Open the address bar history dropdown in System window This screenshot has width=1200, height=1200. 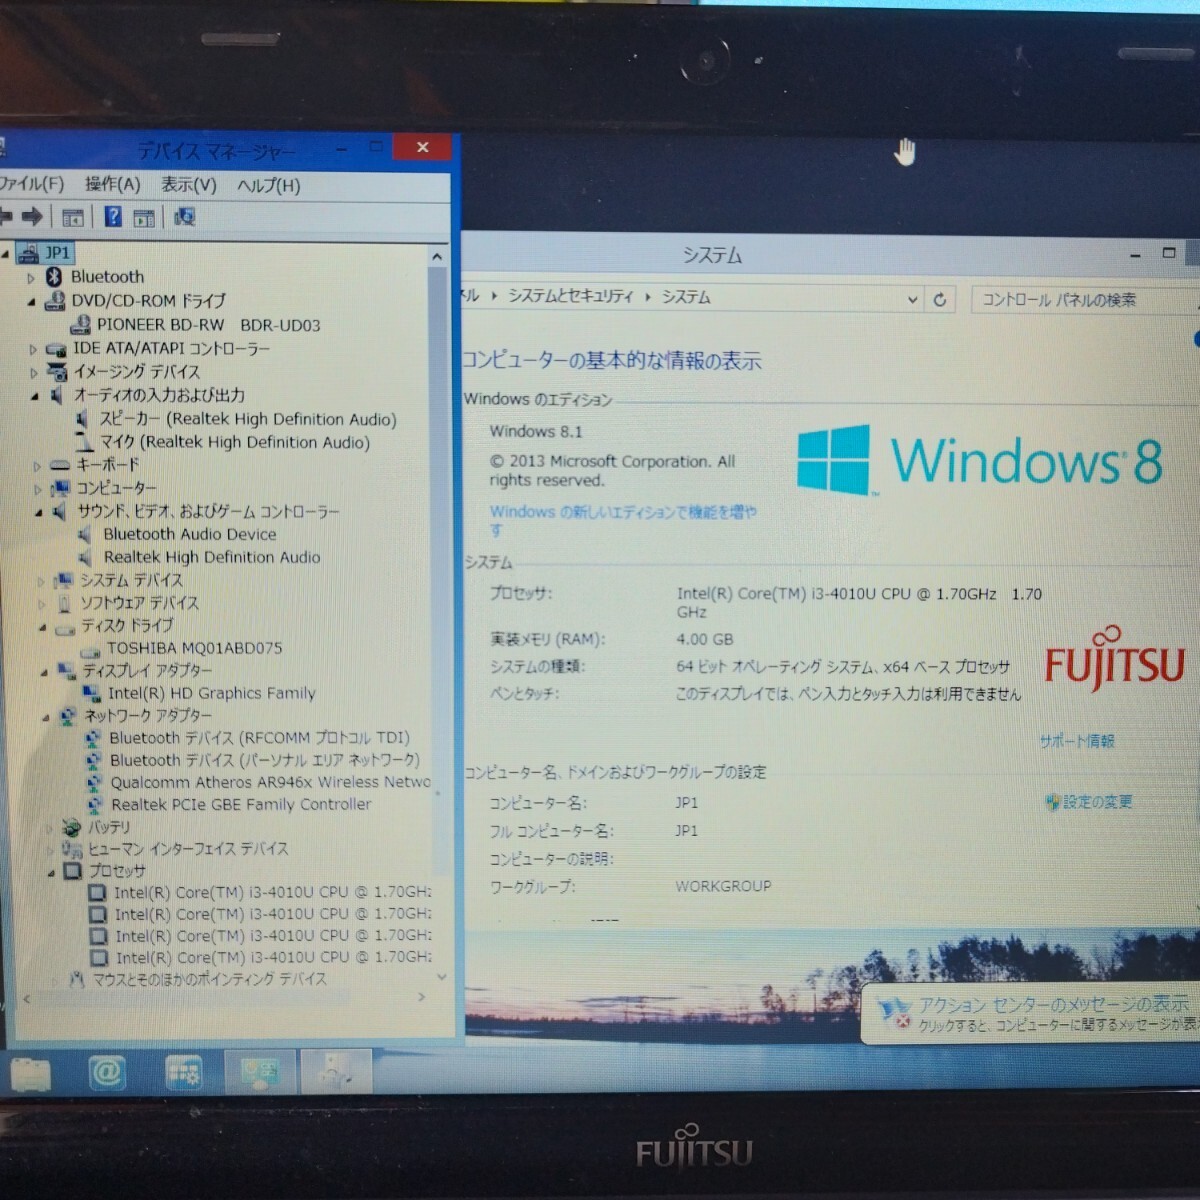click(912, 299)
